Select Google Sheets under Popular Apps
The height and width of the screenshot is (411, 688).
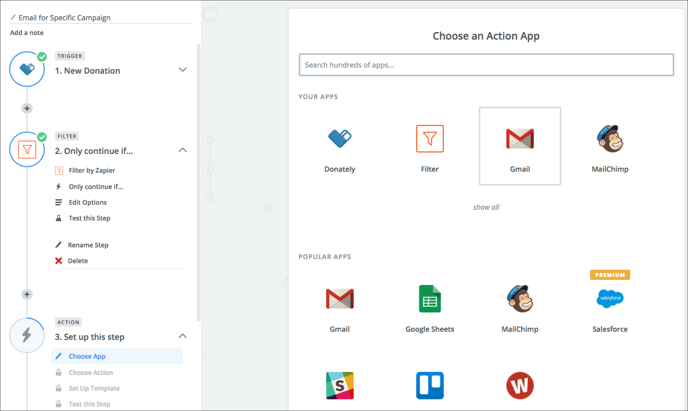coord(430,310)
